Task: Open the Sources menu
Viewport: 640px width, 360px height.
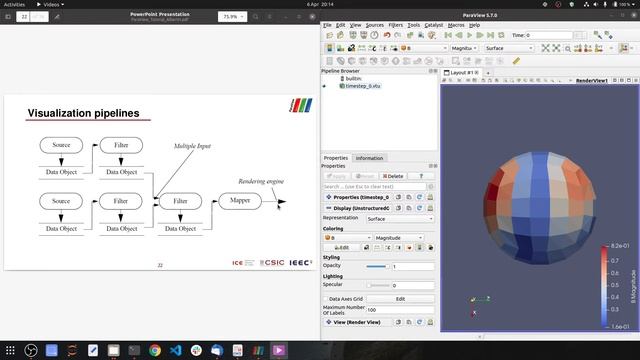Action: click(x=374, y=25)
